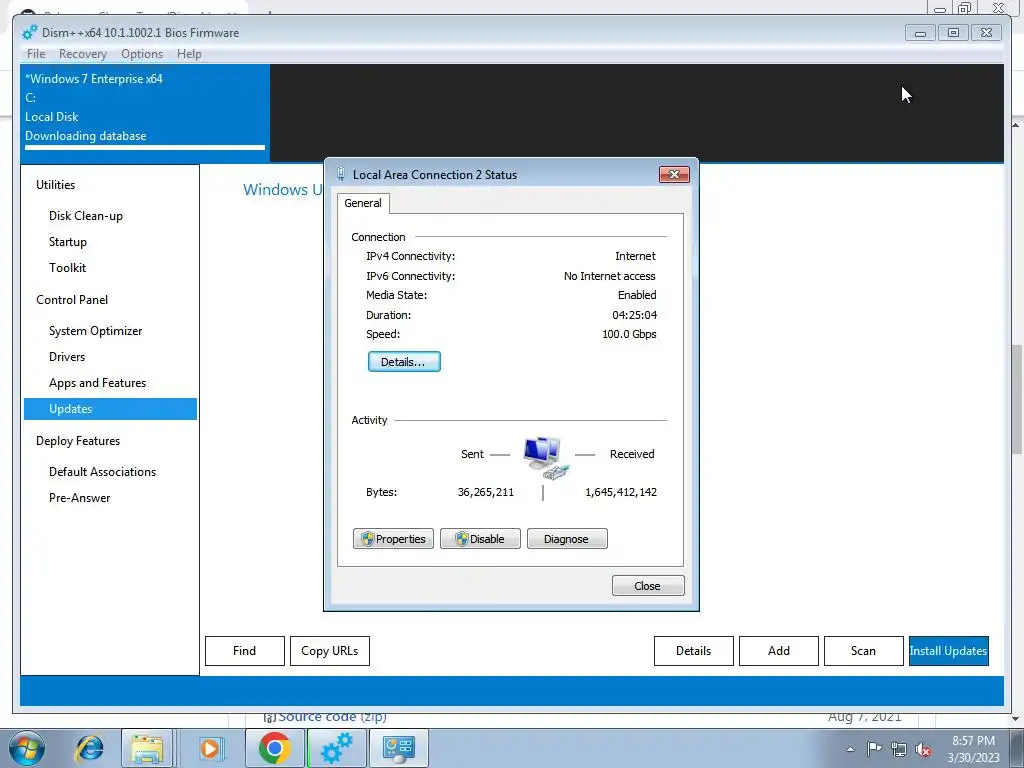Click network tray icon
The image size is (1024, 768).
[x=899, y=749]
